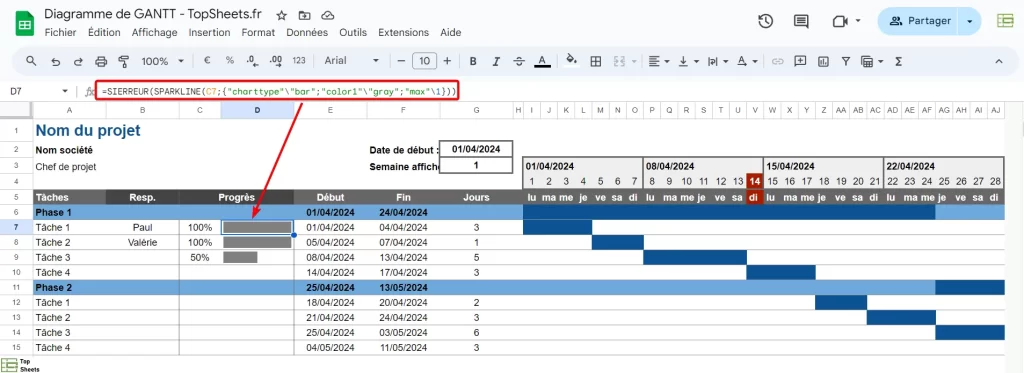Screen dimensions: 1024x373
Task: Click the merge cells icon
Action: tap(619, 61)
